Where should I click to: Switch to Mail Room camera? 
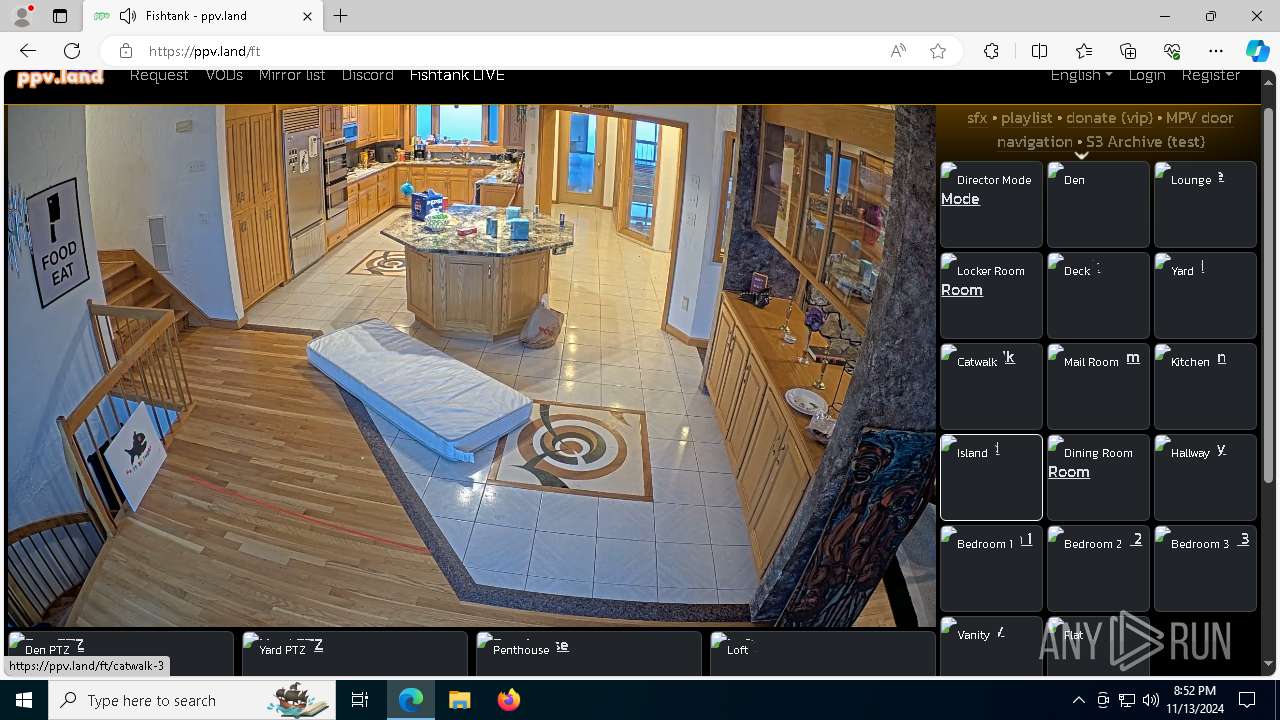point(1098,386)
